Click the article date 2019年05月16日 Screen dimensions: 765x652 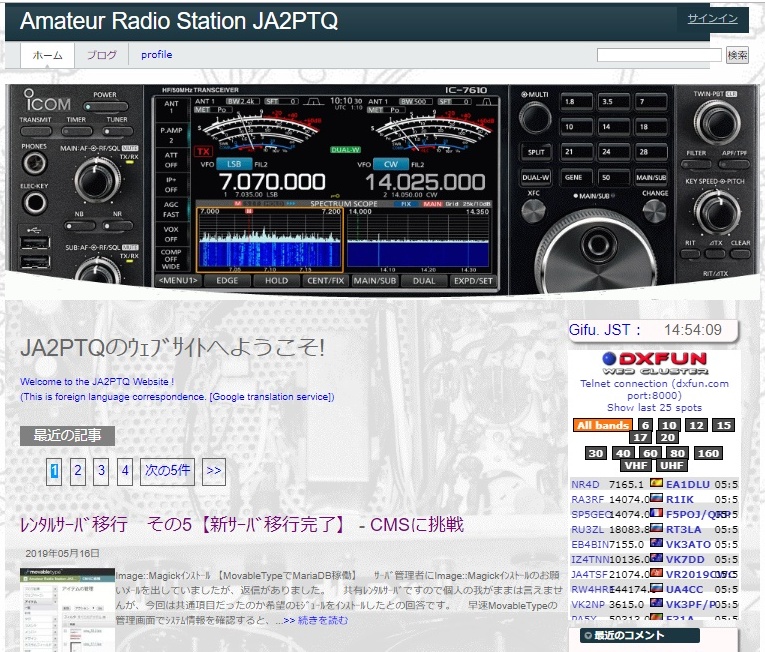pos(62,553)
